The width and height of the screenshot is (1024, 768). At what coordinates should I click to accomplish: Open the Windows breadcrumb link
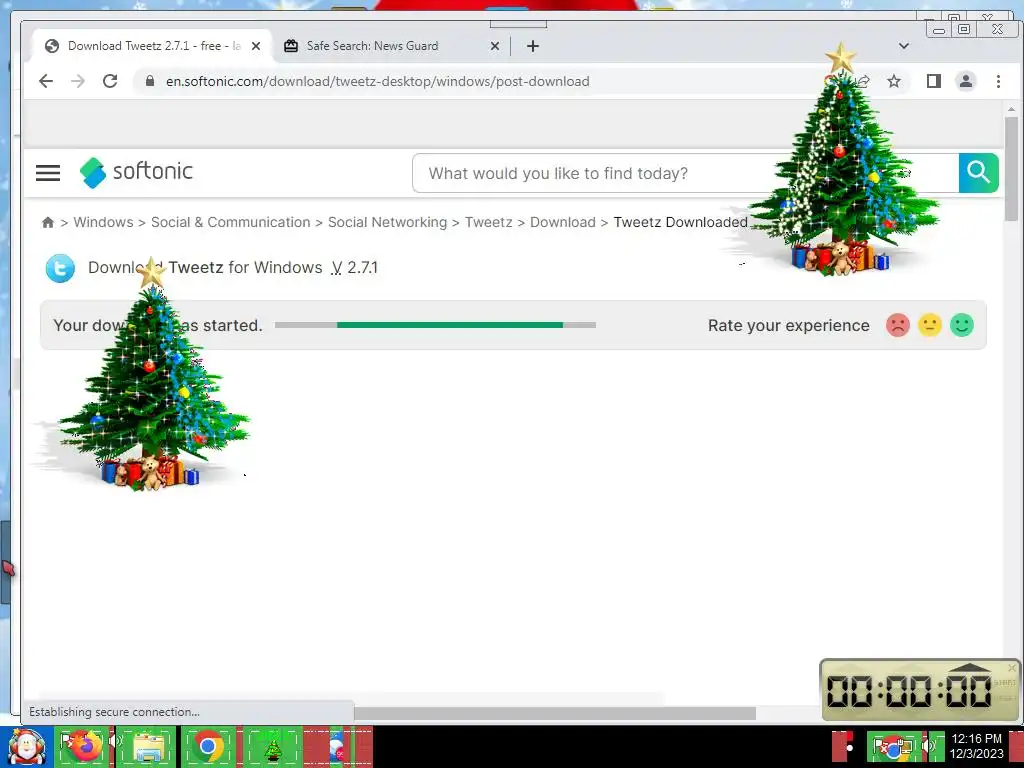click(x=103, y=222)
